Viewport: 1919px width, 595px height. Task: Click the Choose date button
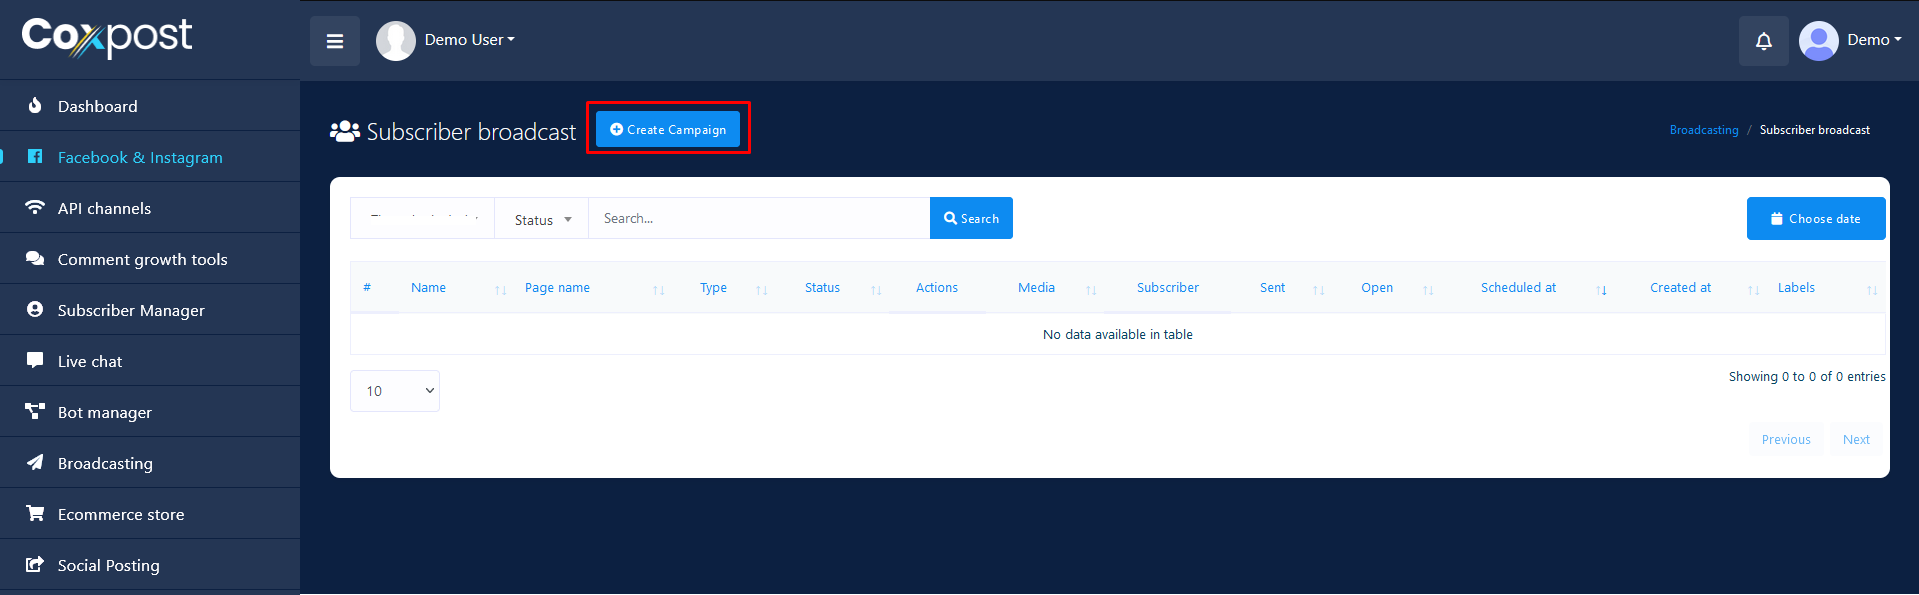click(1815, 219)
